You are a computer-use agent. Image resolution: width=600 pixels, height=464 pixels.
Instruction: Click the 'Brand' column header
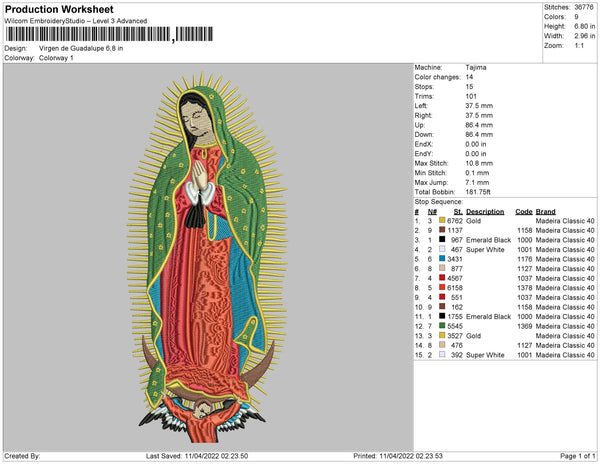(x=545, y=212)
